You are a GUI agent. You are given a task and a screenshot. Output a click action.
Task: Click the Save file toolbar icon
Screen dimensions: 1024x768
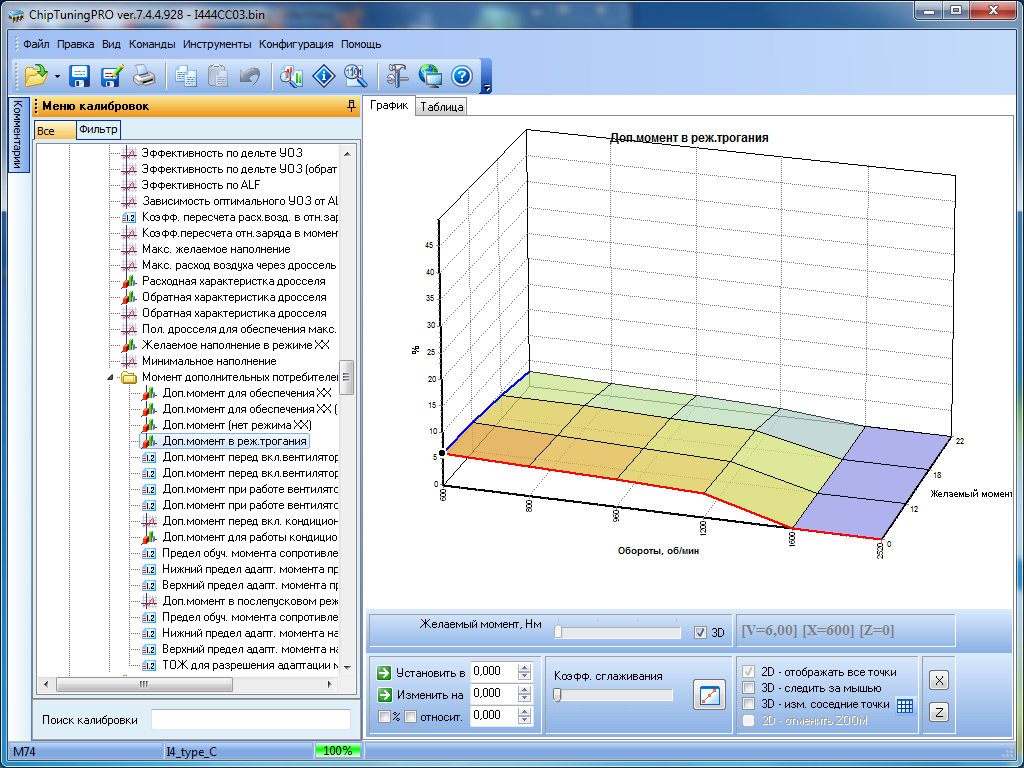tap(80, 75)
